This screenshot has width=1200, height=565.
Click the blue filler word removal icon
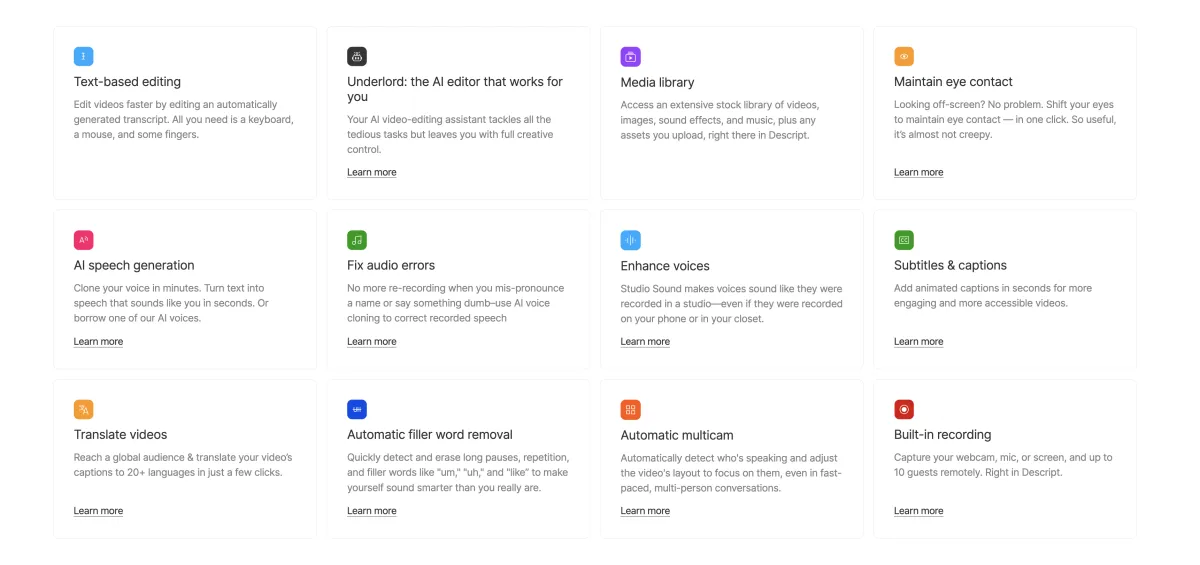tap(357, 409)
